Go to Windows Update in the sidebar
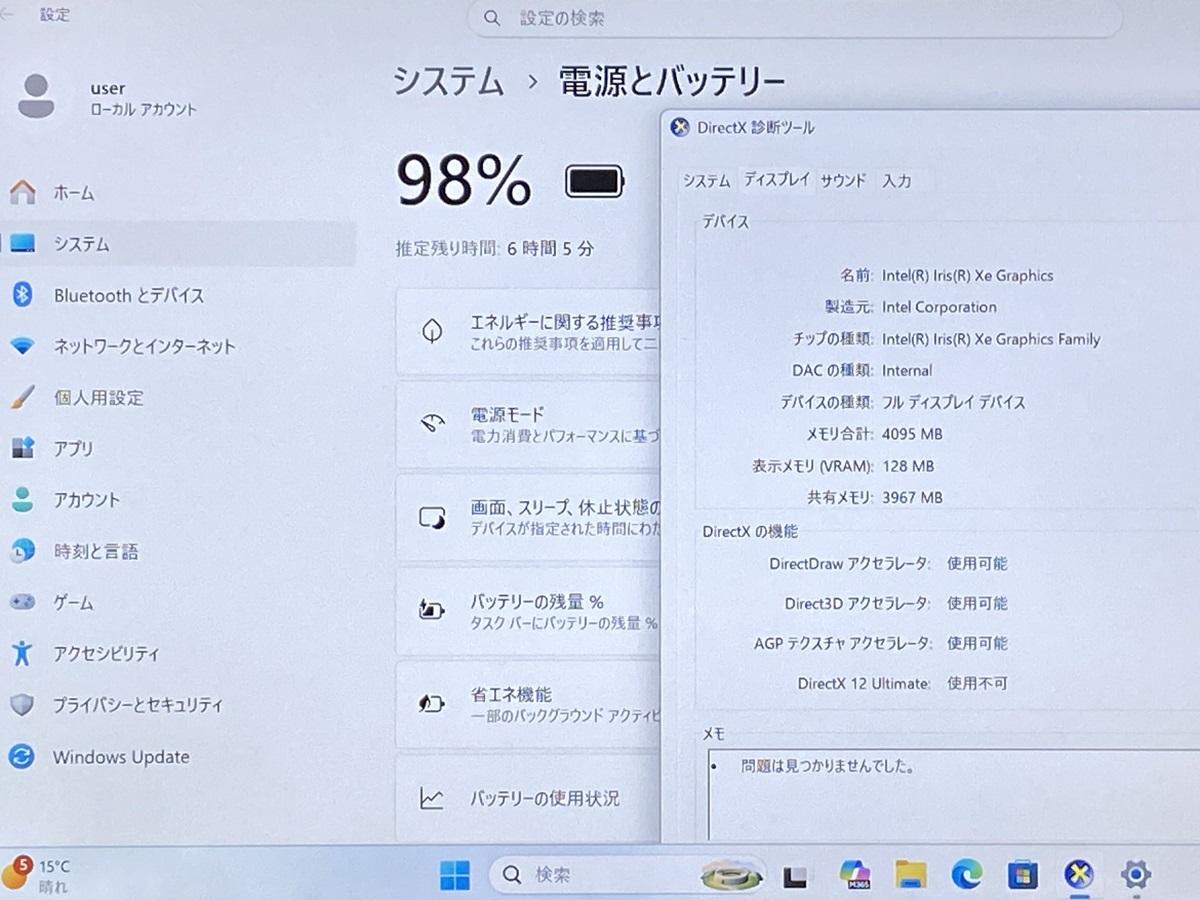 click(x=120, y=757)
